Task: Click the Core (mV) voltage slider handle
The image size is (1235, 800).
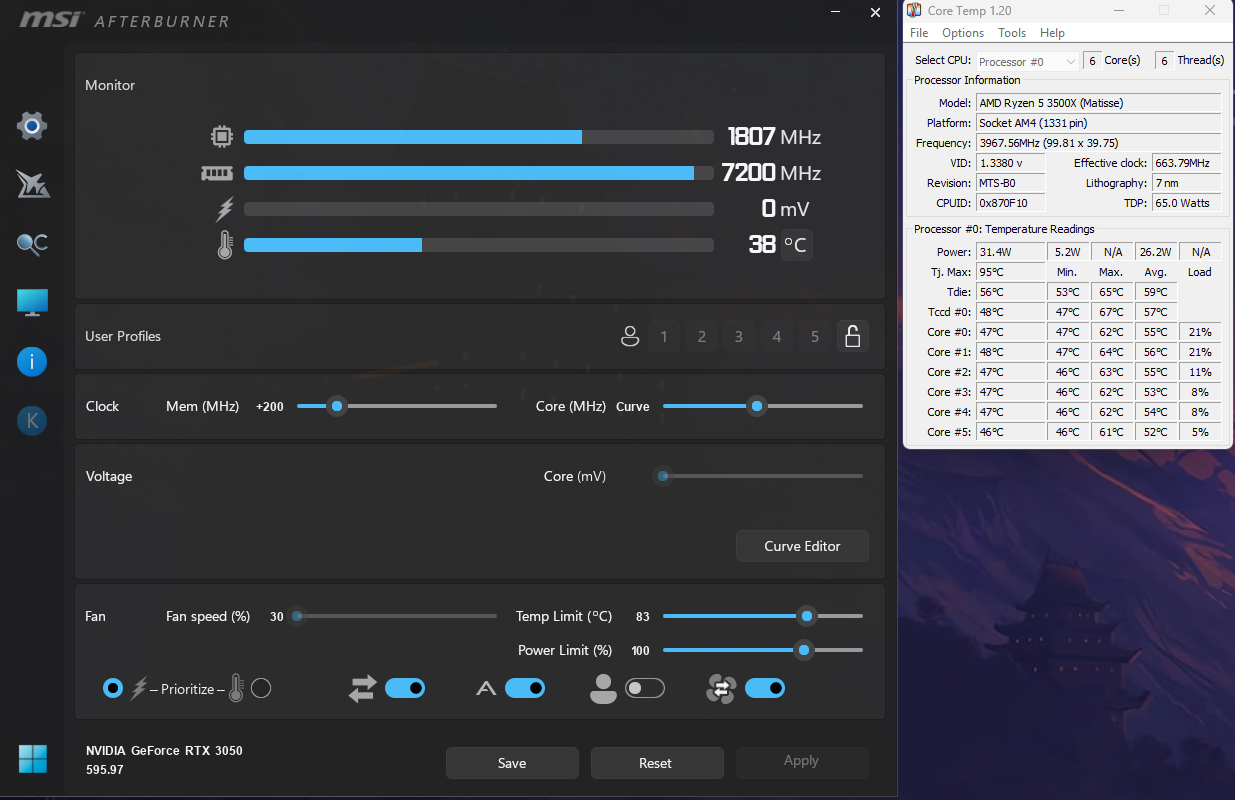Action: tap(662, 476)
